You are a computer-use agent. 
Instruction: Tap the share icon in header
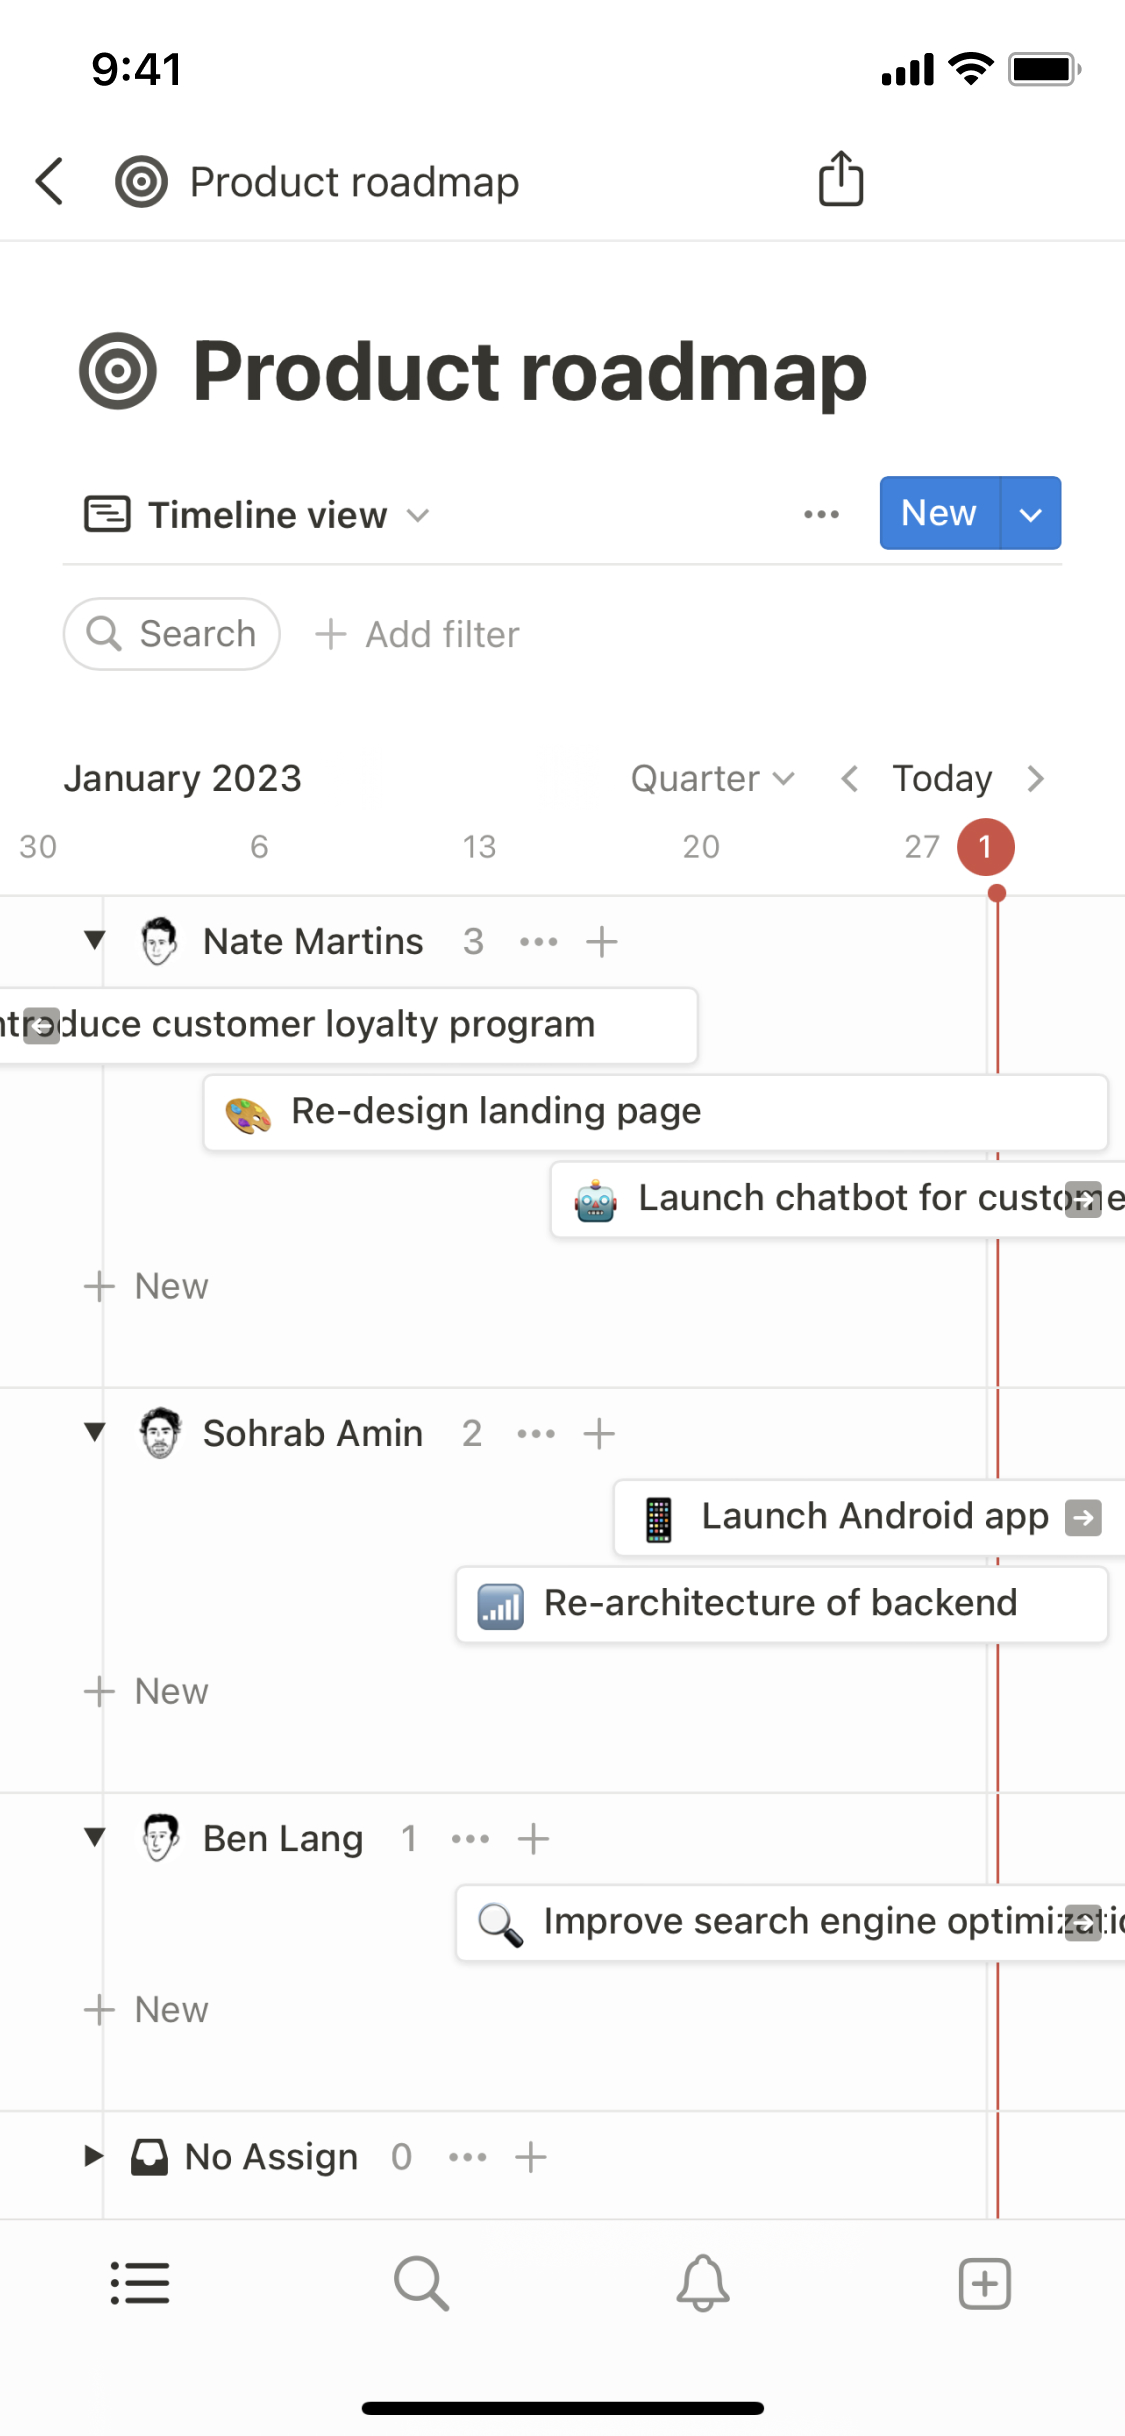[840, 180]
